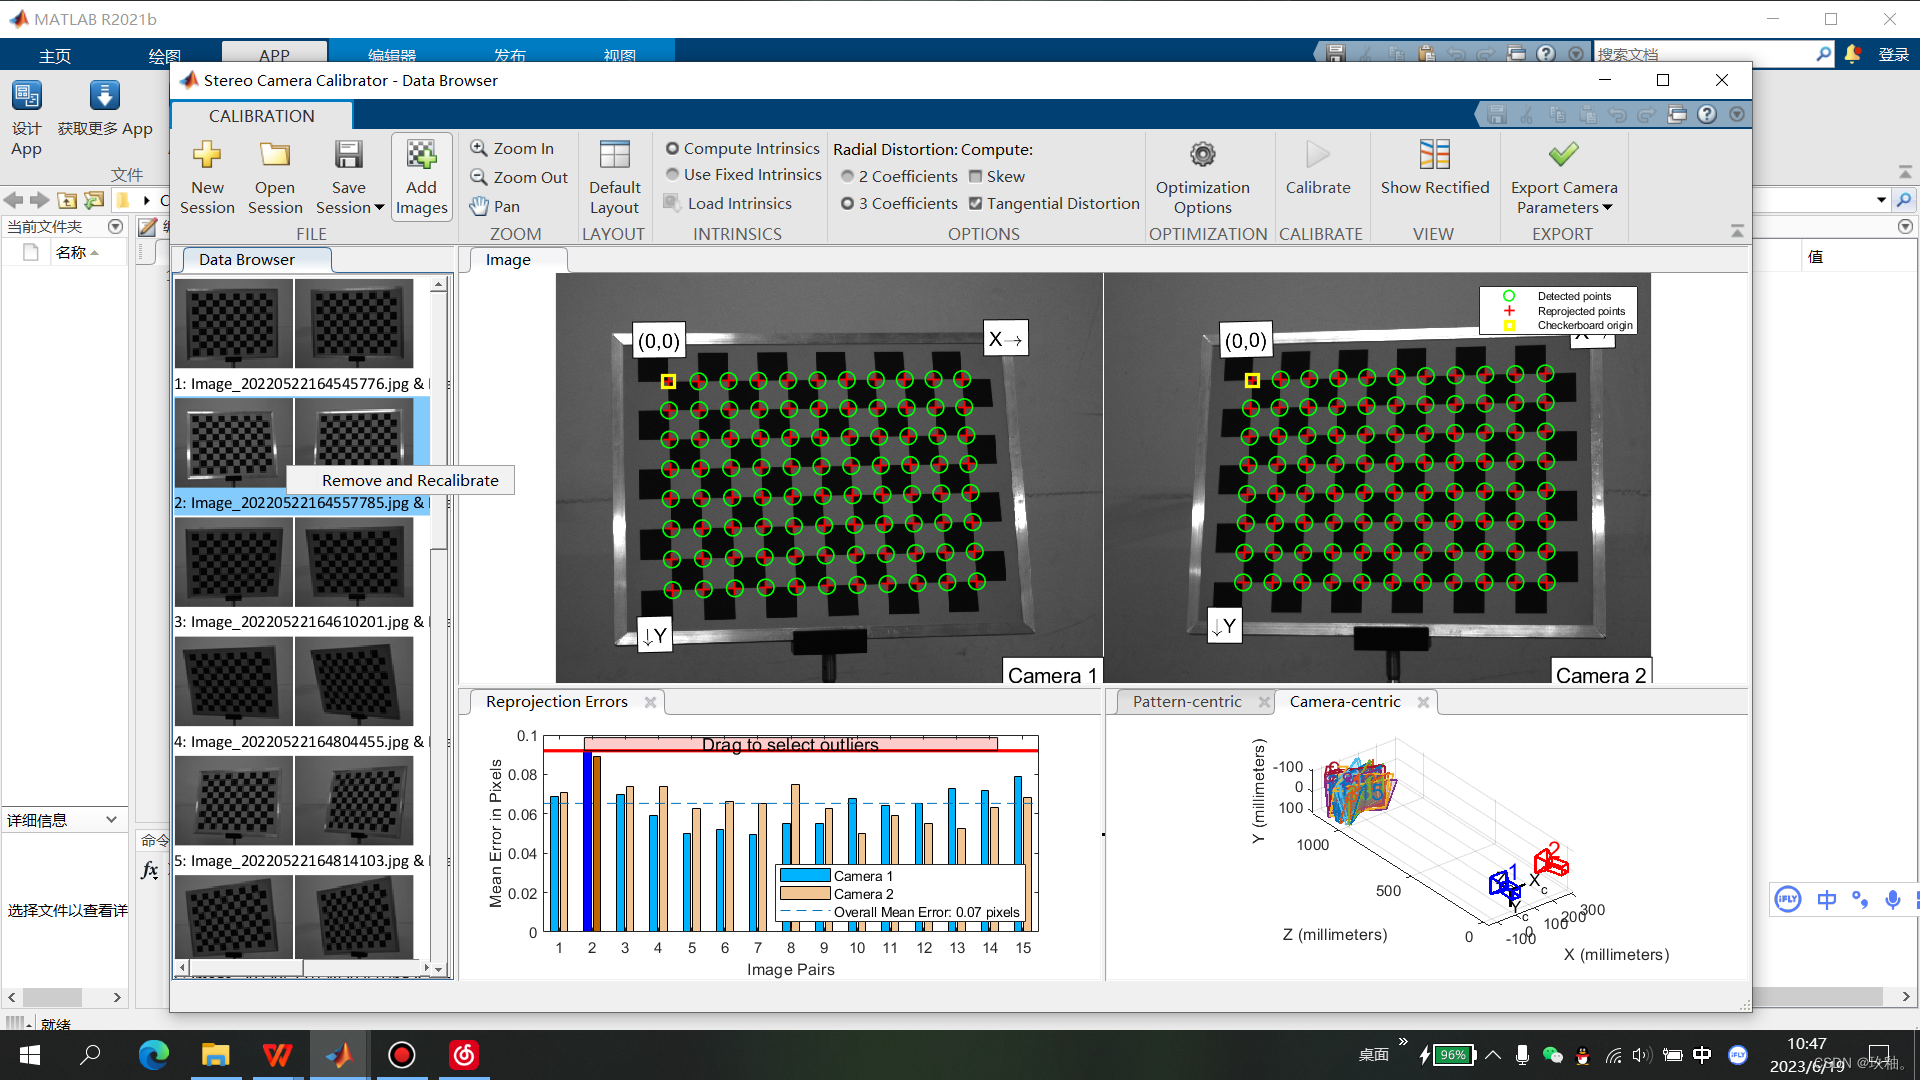Select Use Fixed Intrinsics option

coord(673,174)
